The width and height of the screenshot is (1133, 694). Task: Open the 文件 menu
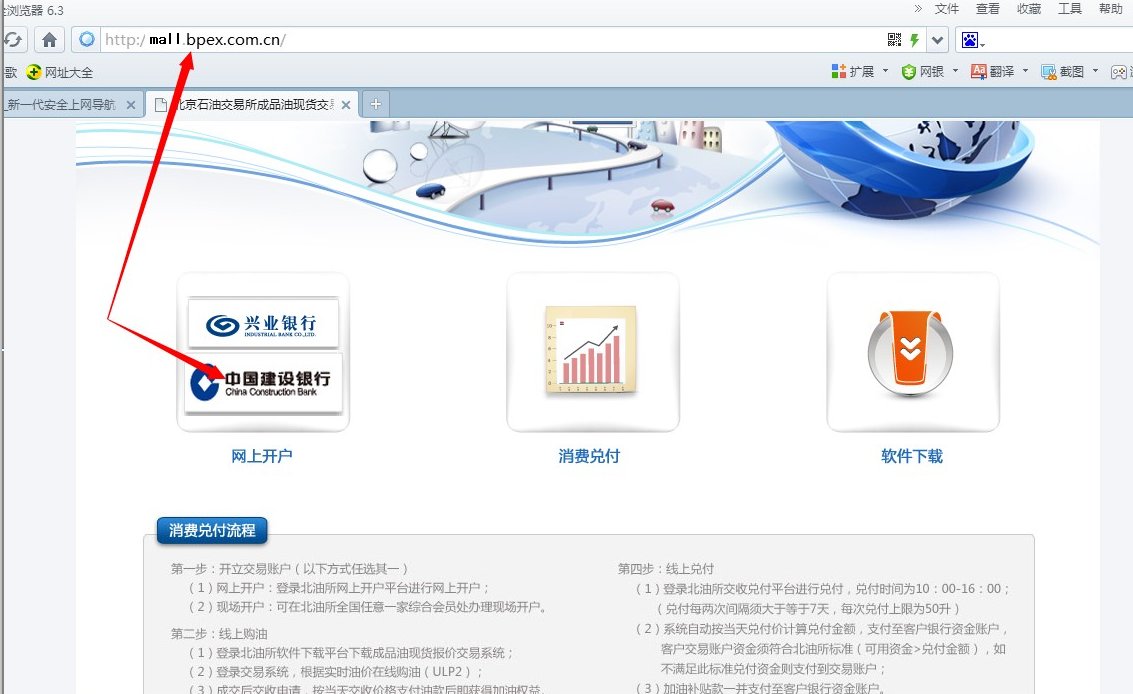click(x=947, y=9)
